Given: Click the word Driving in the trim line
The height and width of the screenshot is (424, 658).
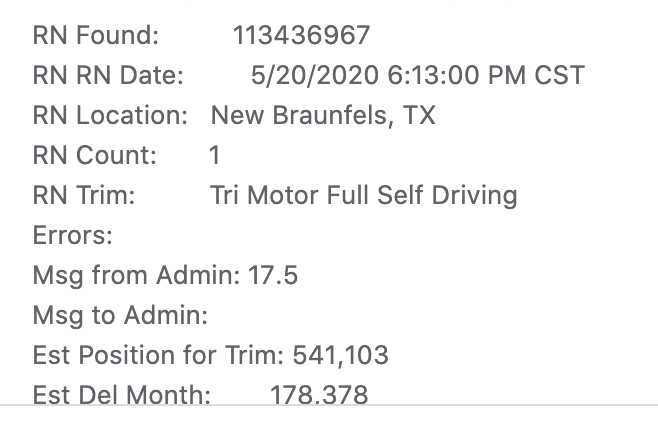Looking at the screenshot, I should 474,196.
